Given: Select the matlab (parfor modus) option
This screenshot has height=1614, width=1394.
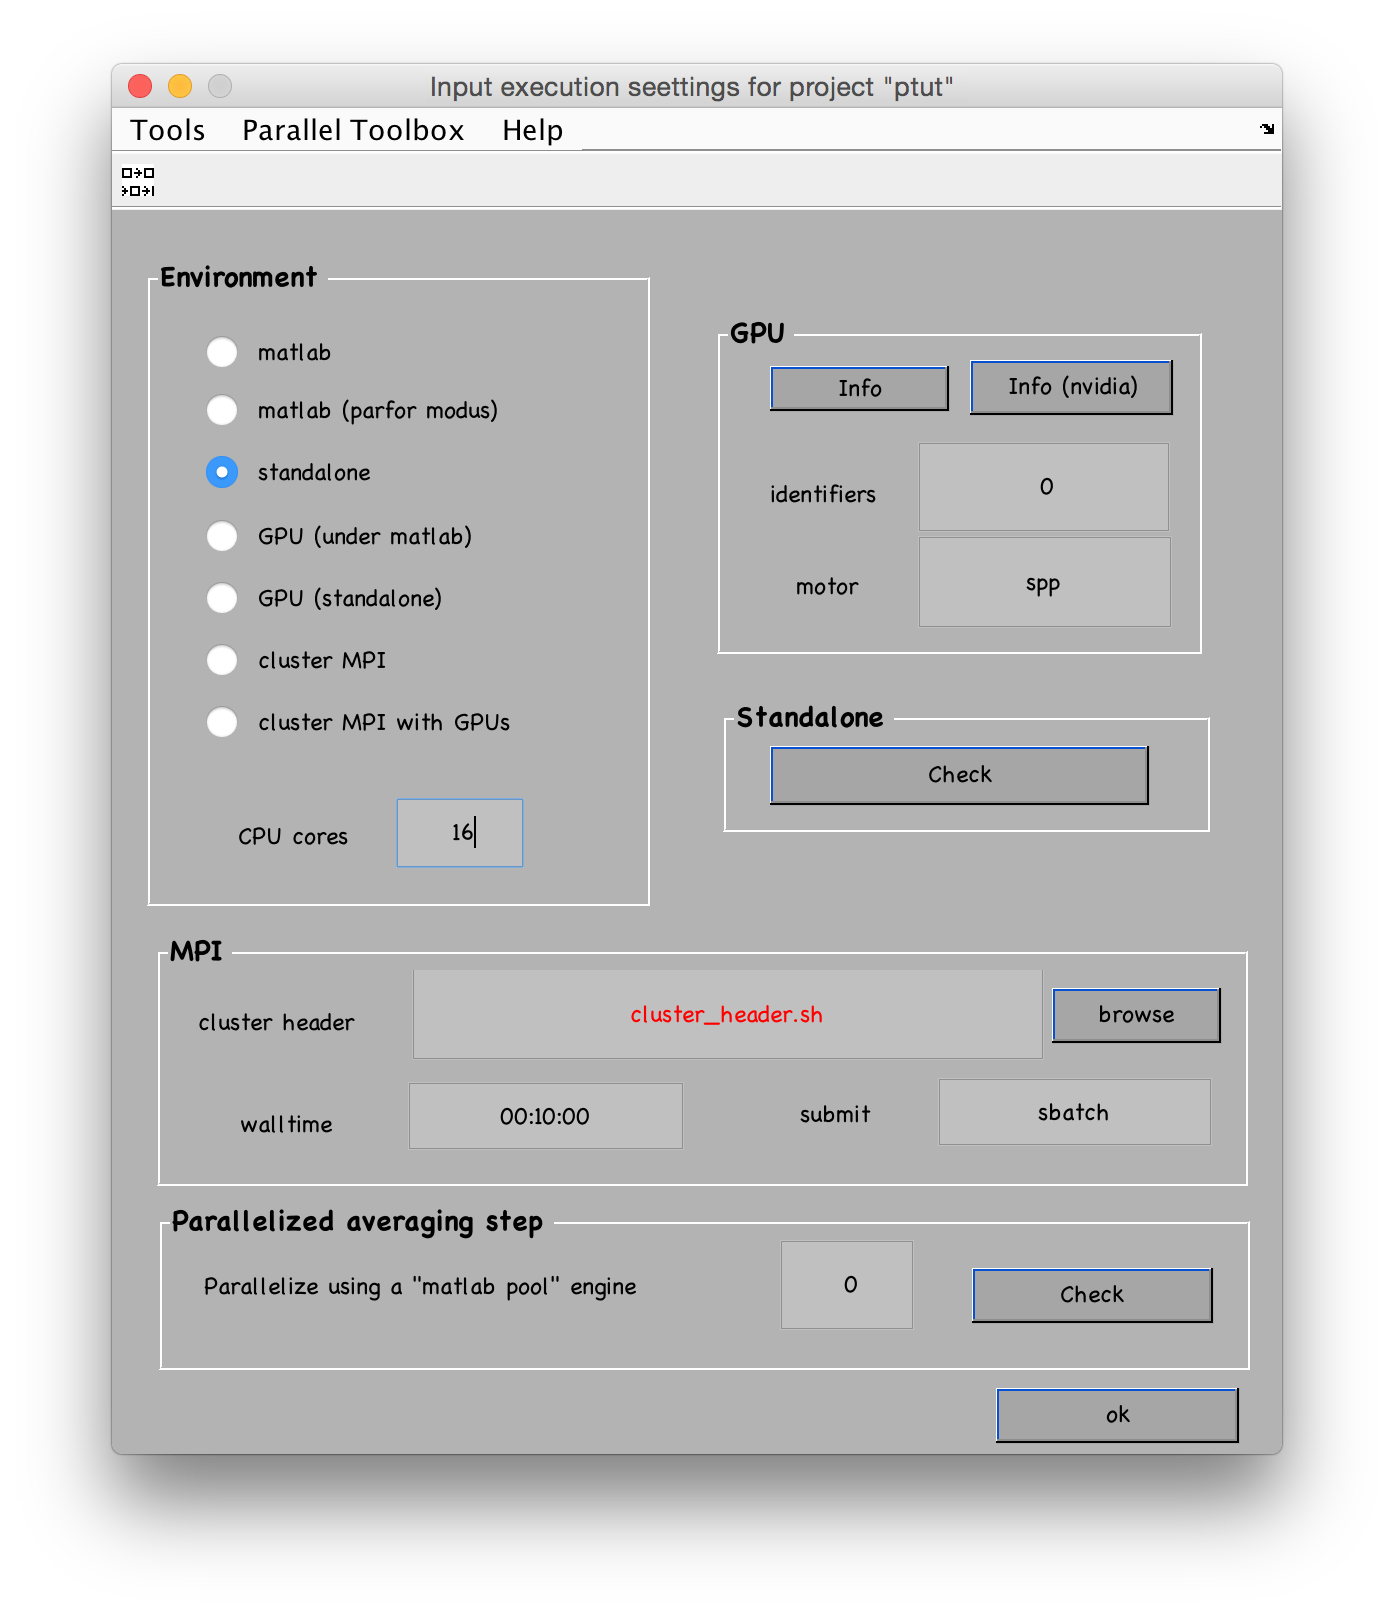Looking at the screenshot, I should (x=222, y=410).
